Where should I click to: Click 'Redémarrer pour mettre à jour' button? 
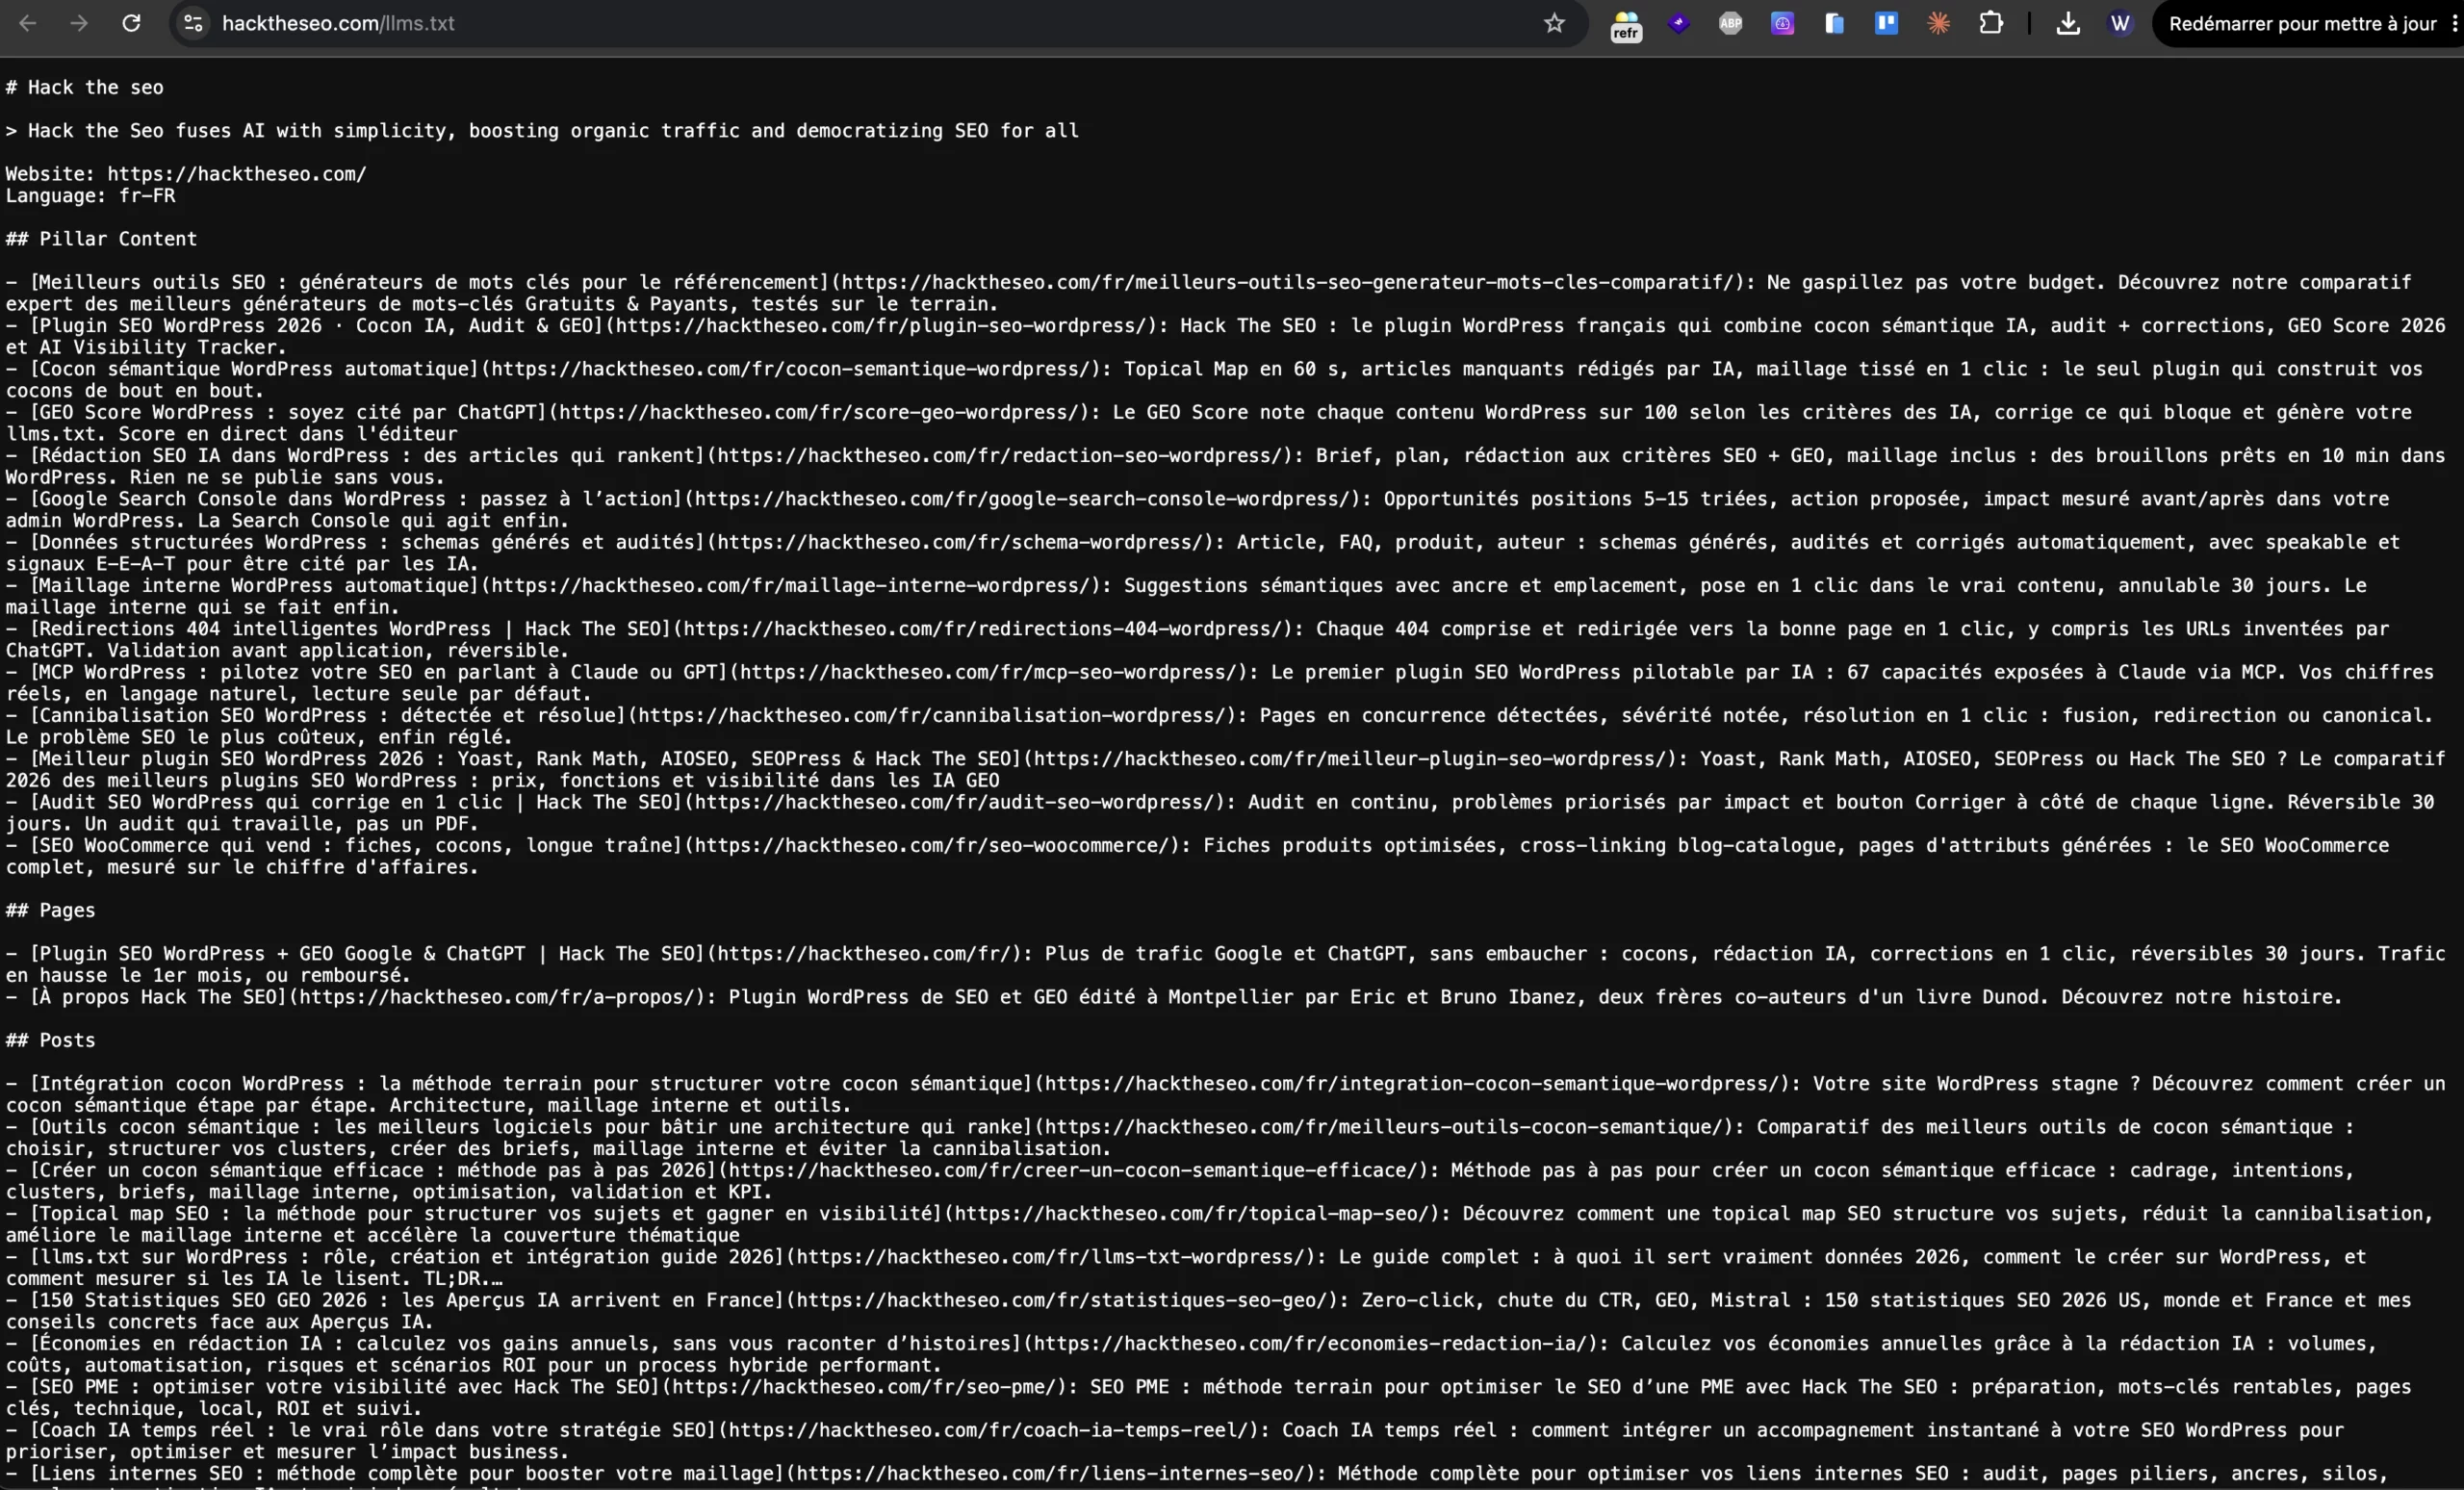tap(2302, 23)
